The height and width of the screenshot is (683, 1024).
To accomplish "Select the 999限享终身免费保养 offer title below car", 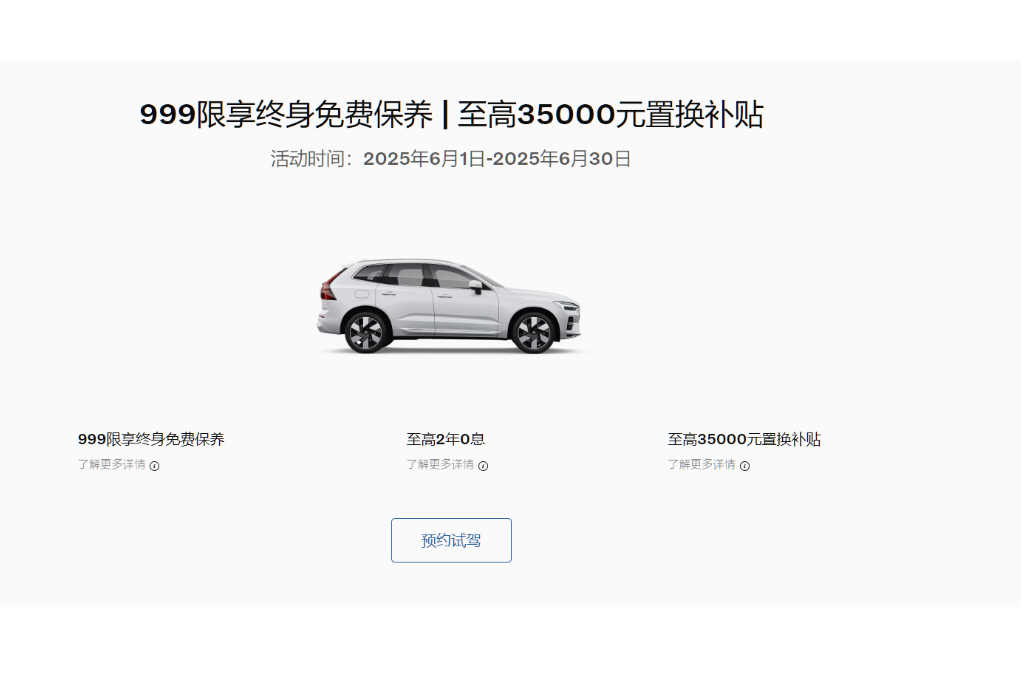I will (151, 439).
